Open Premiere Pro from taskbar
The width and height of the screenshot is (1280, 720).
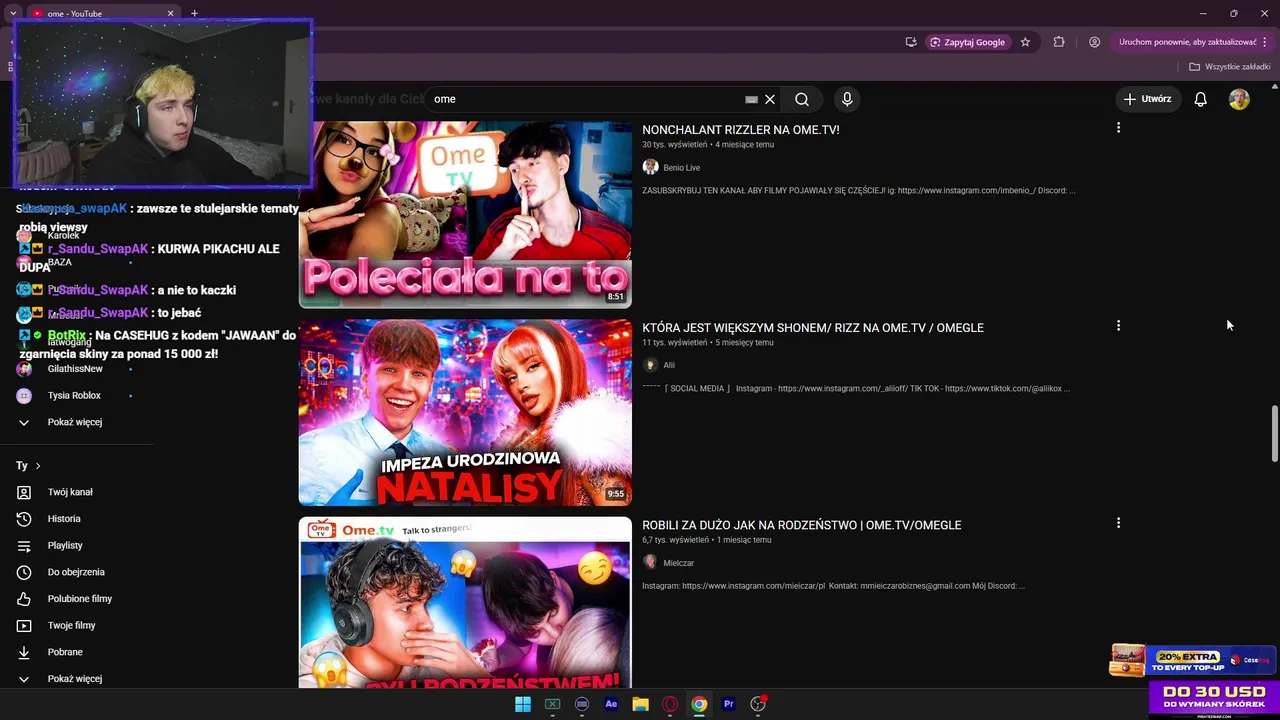coord(729,704)
